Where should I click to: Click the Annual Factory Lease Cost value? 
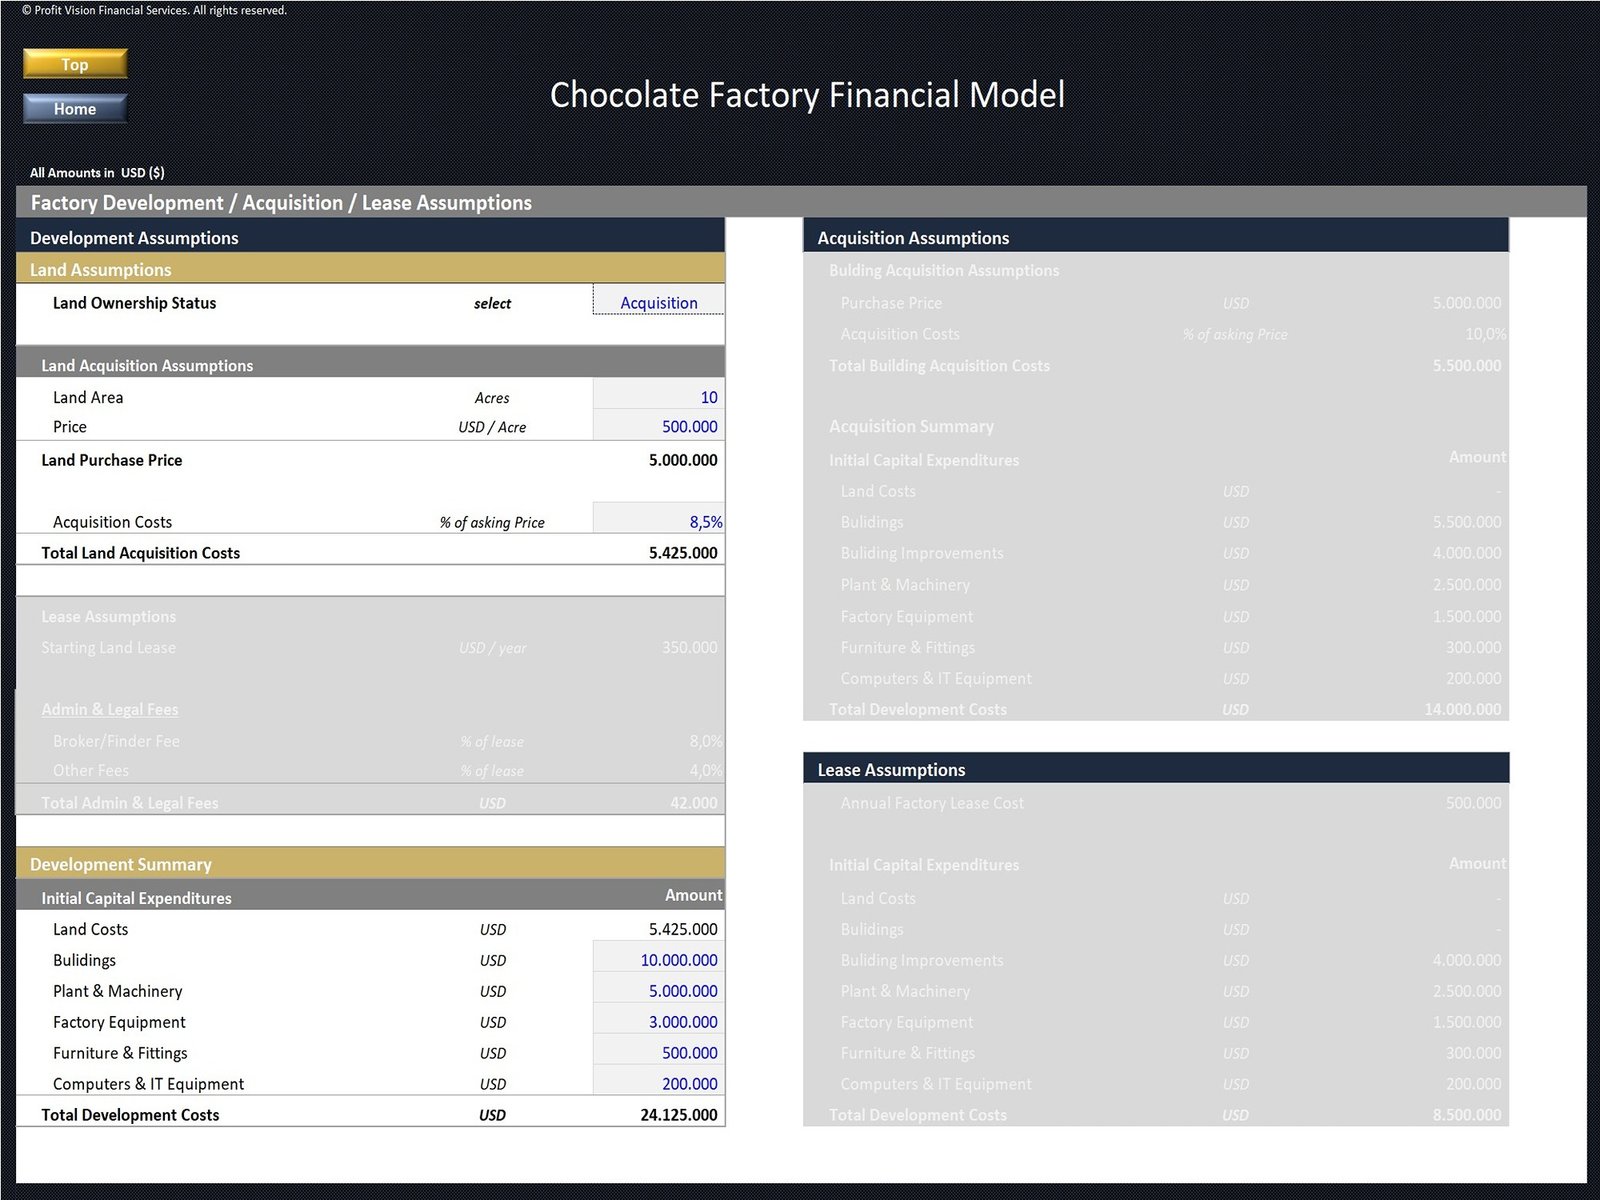coord(1472,803)
